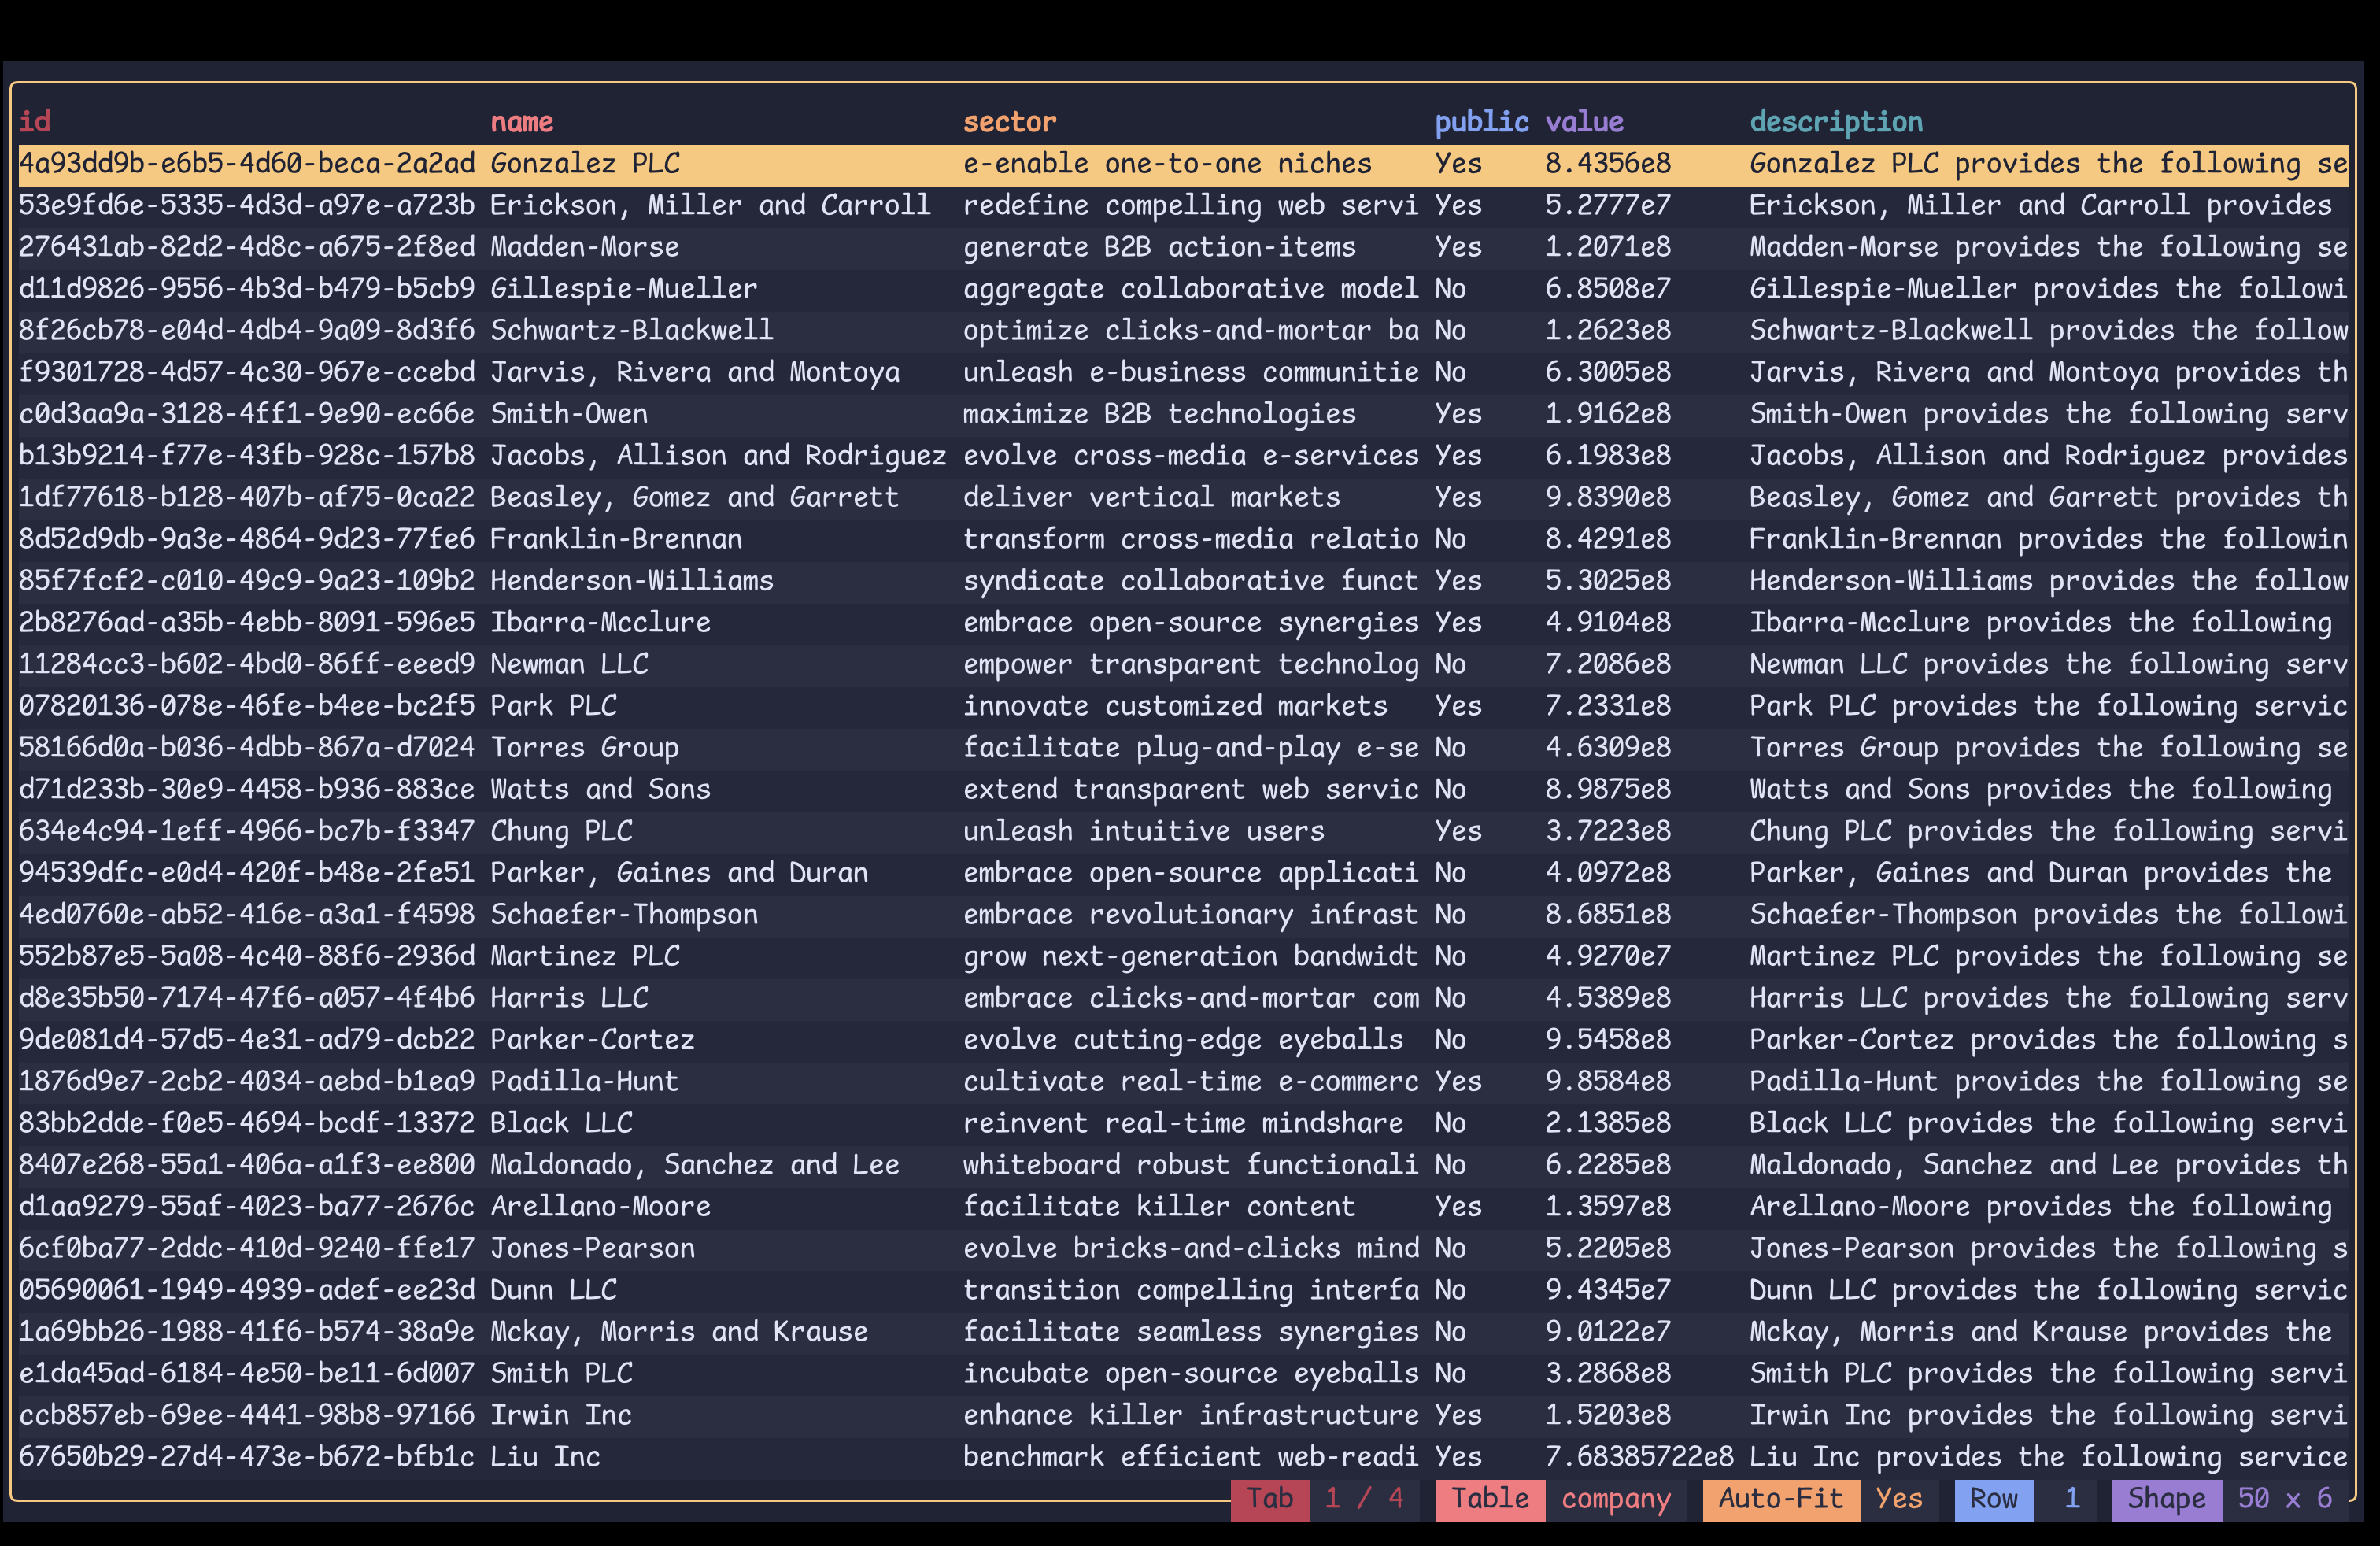Select the value column header
Screen dimensions: 2380x1546
(x=1584, y=122)
